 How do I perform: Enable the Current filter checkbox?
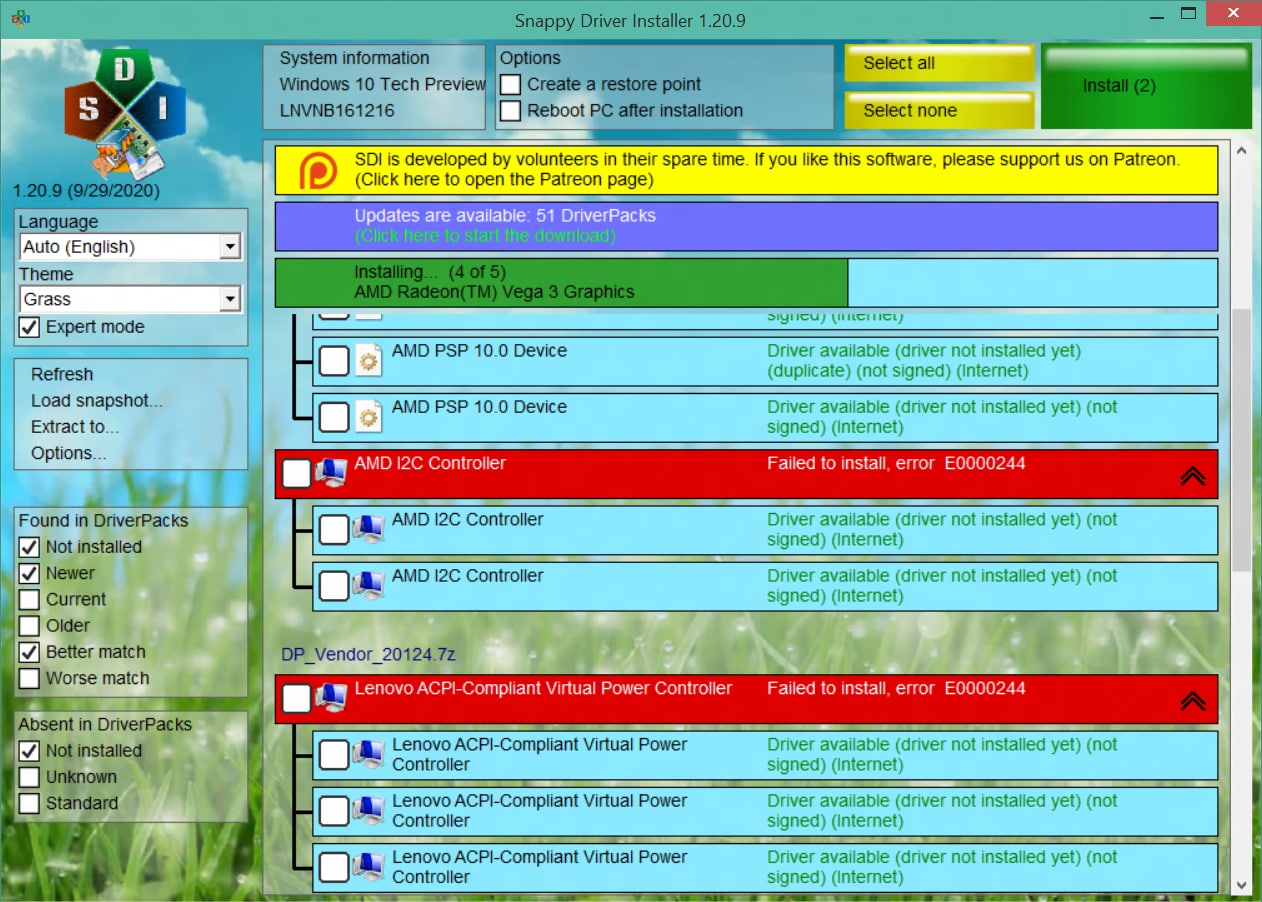click(x=30, y=599)
